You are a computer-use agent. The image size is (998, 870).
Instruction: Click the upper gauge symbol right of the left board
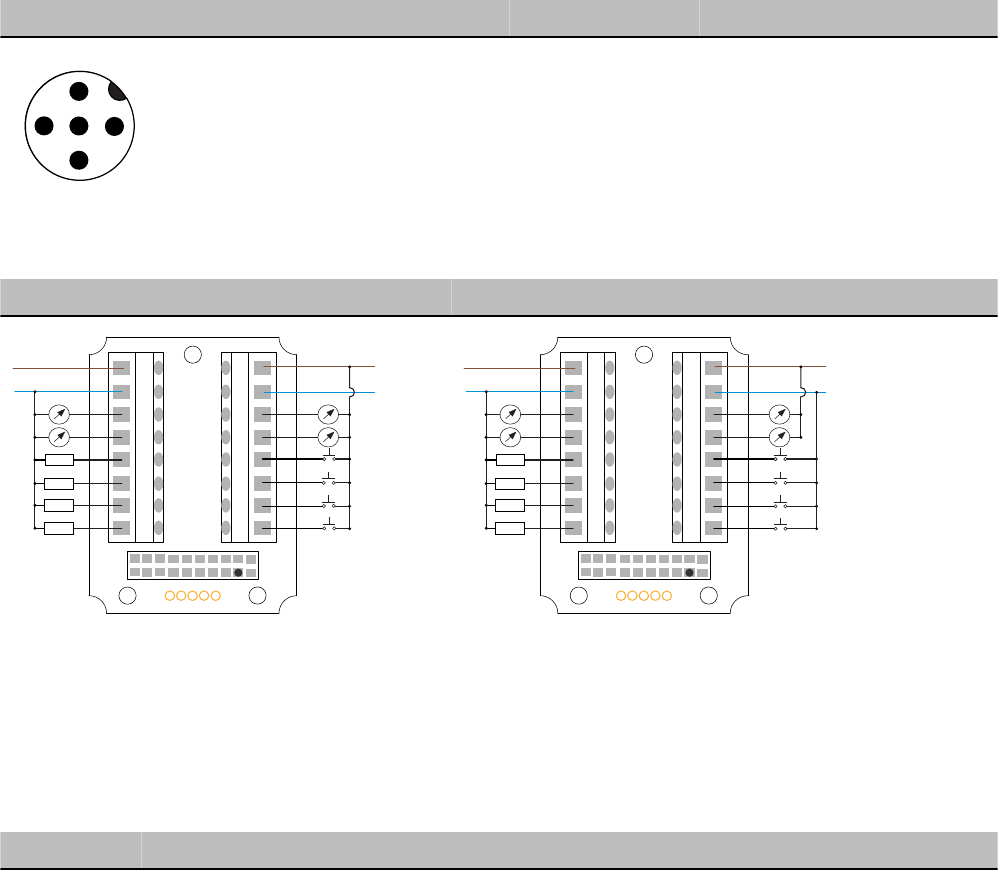[328, 414]
